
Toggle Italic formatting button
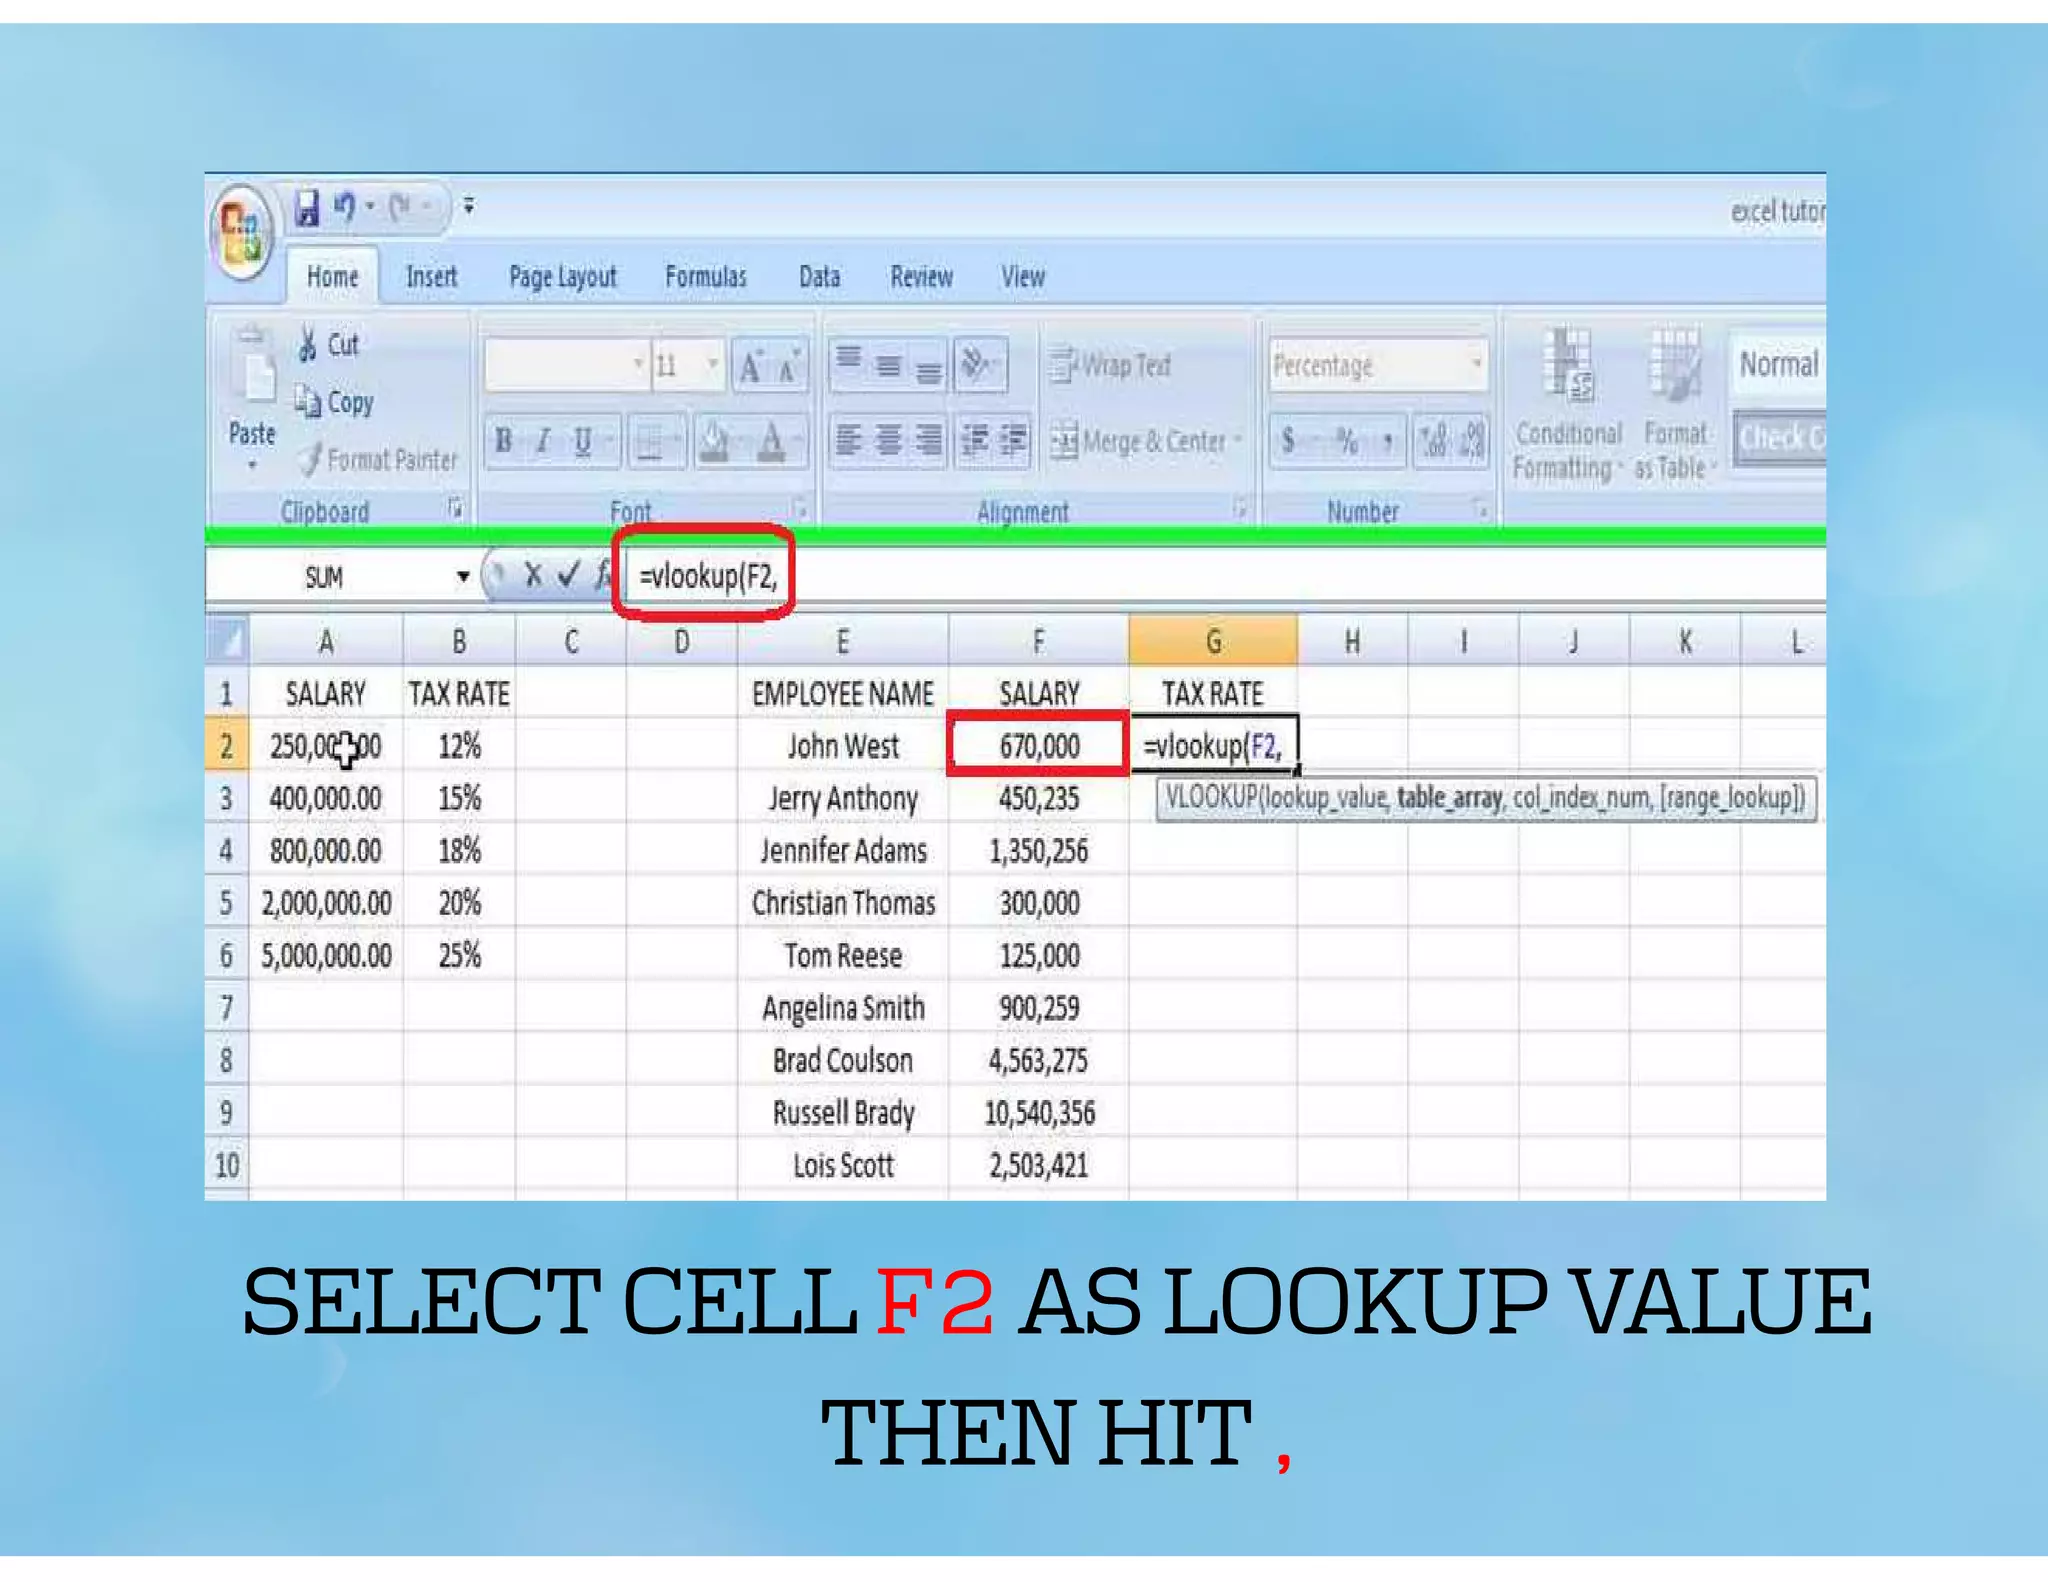pyautogui.click(x=543, y=440)
